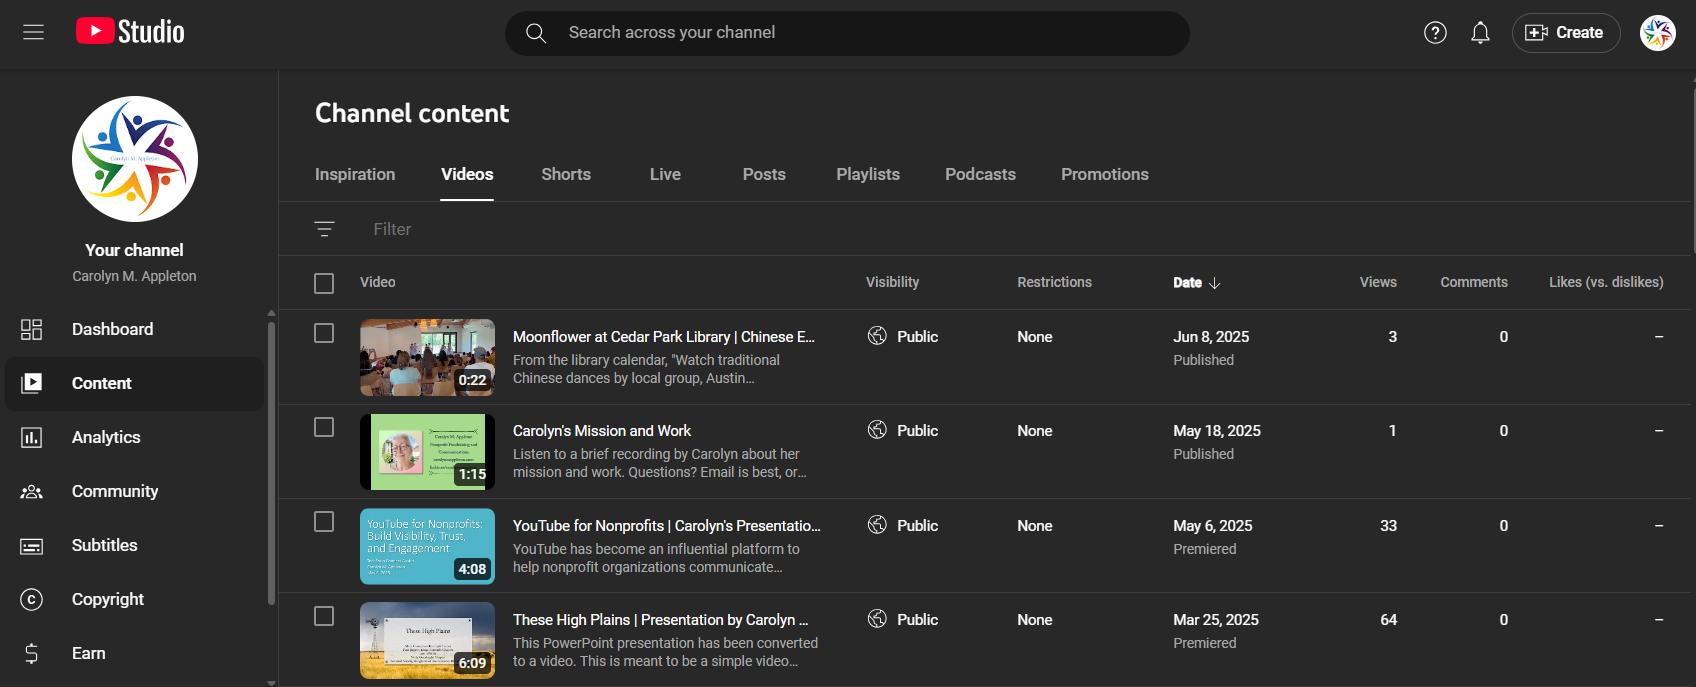The image size is (1696, 687).
Task: Open the Copyright section icon
Action: 32,599
